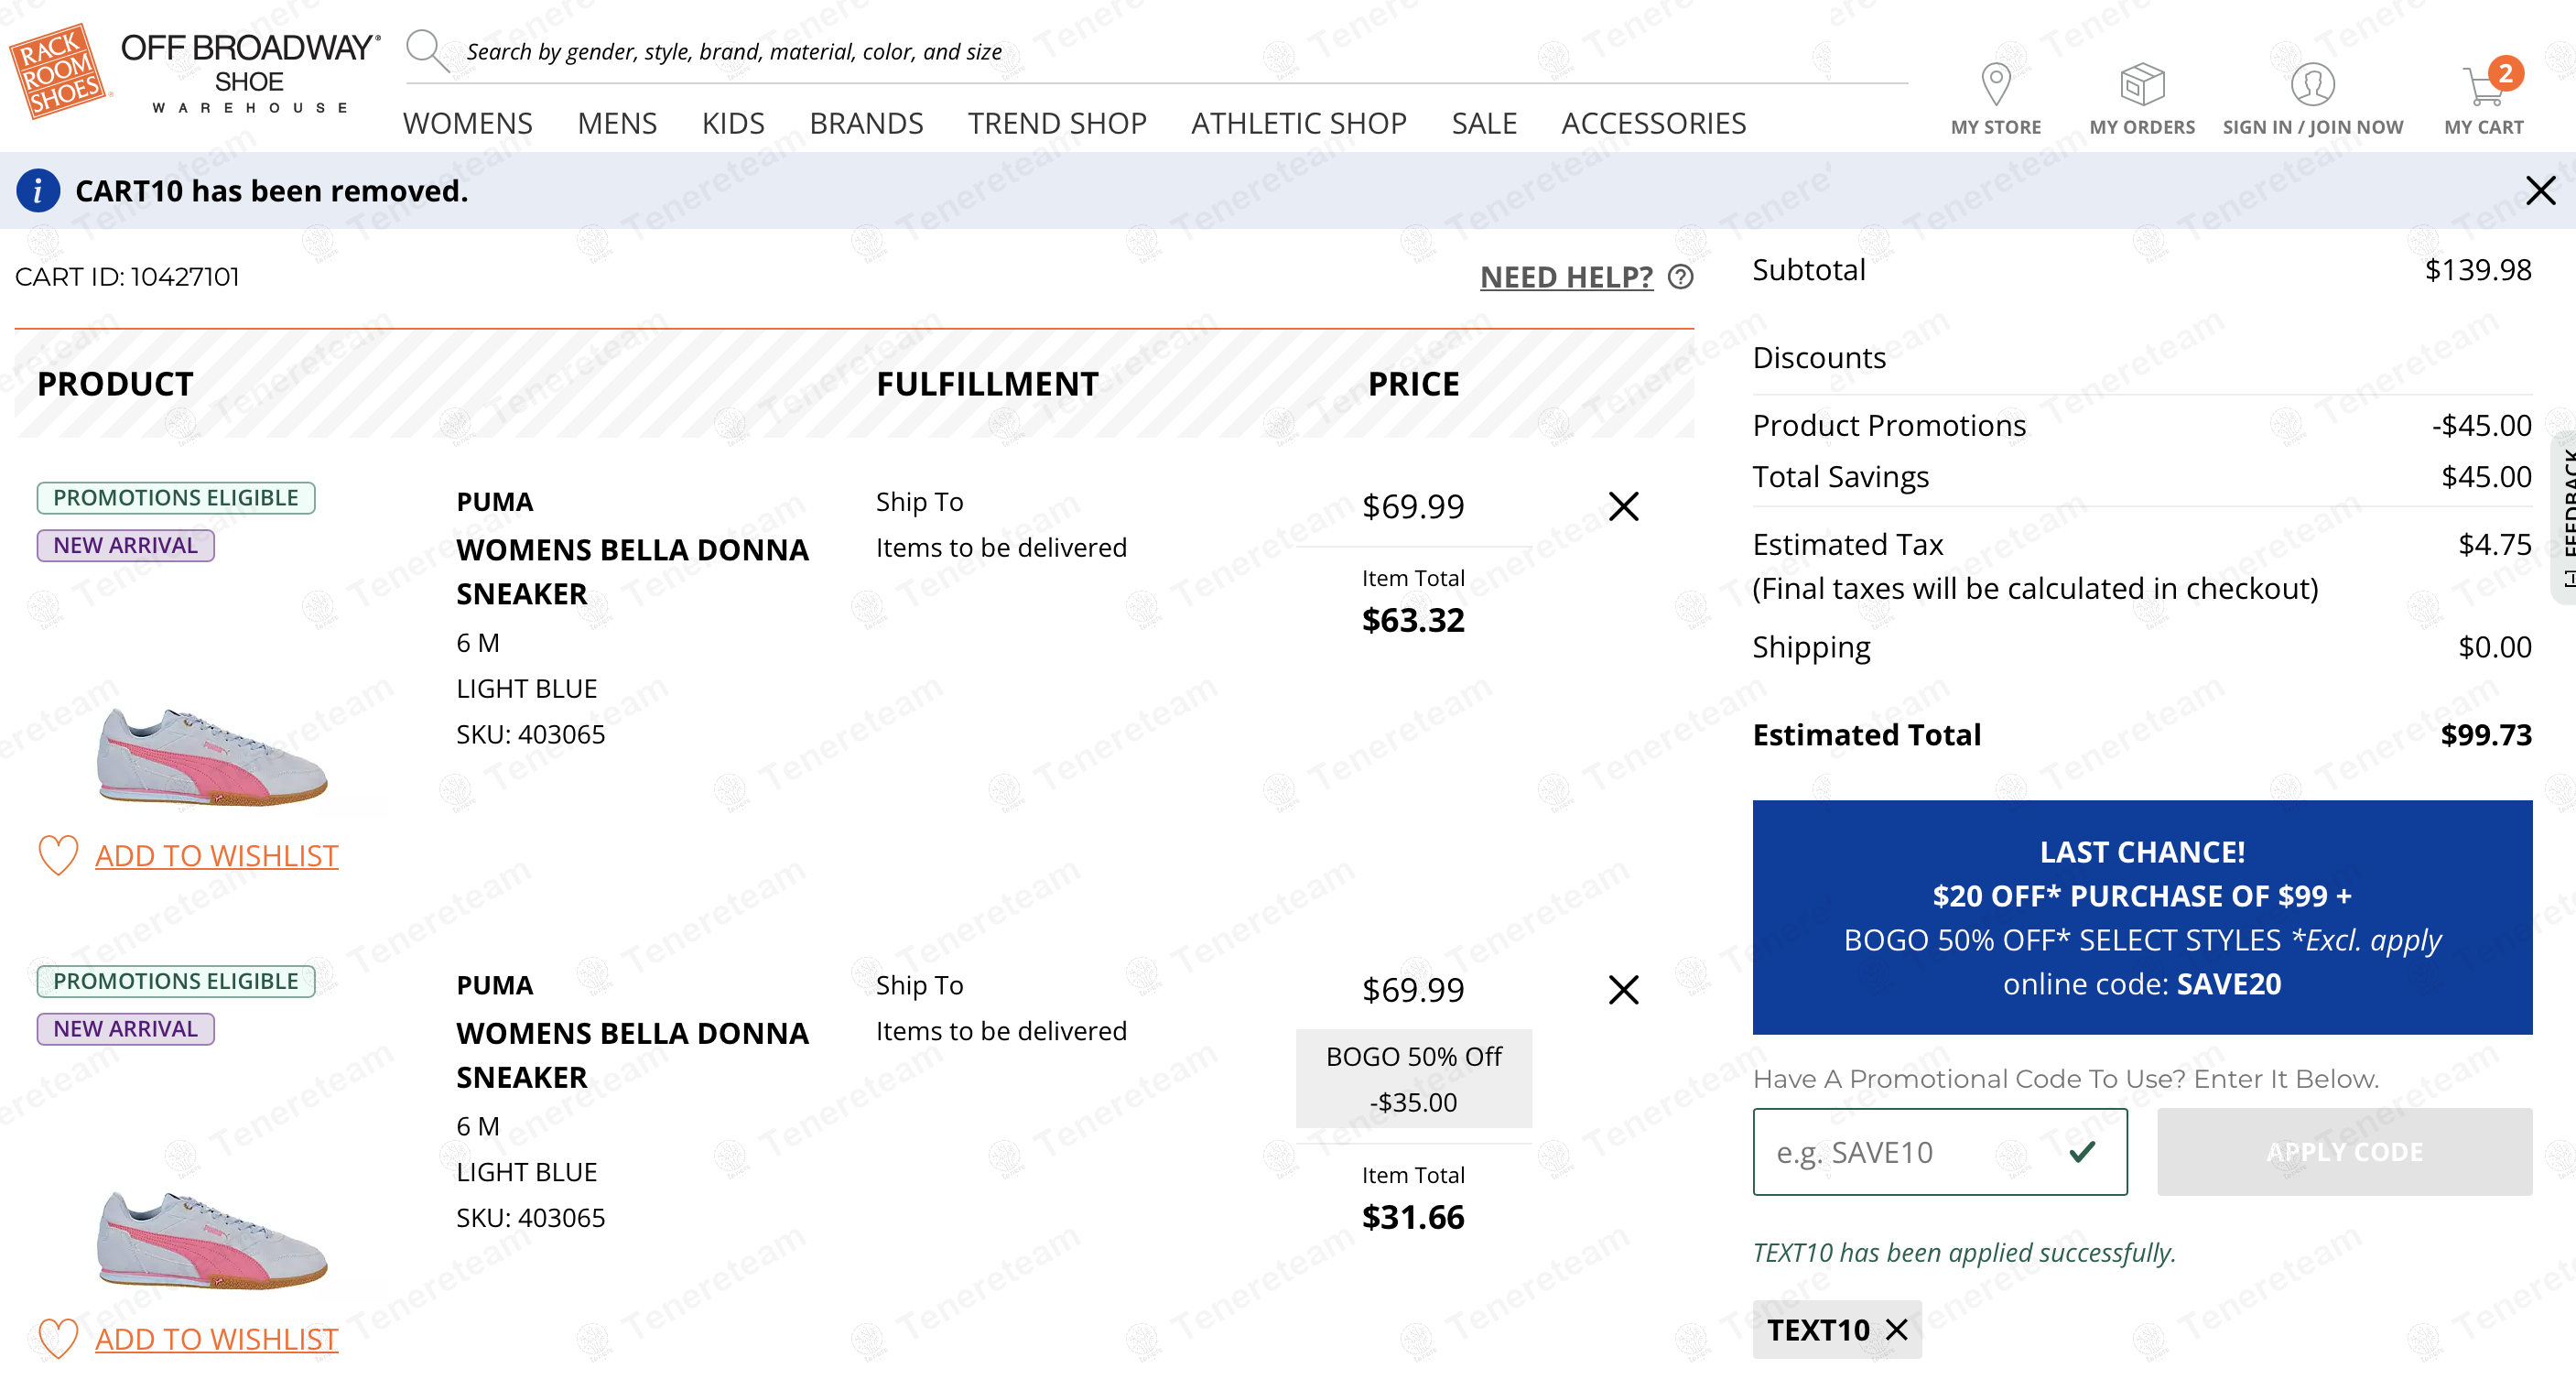Click the Need Help question mark icon
Viewport: 2576px width, 1390px height.
(x=1681, y=277)
